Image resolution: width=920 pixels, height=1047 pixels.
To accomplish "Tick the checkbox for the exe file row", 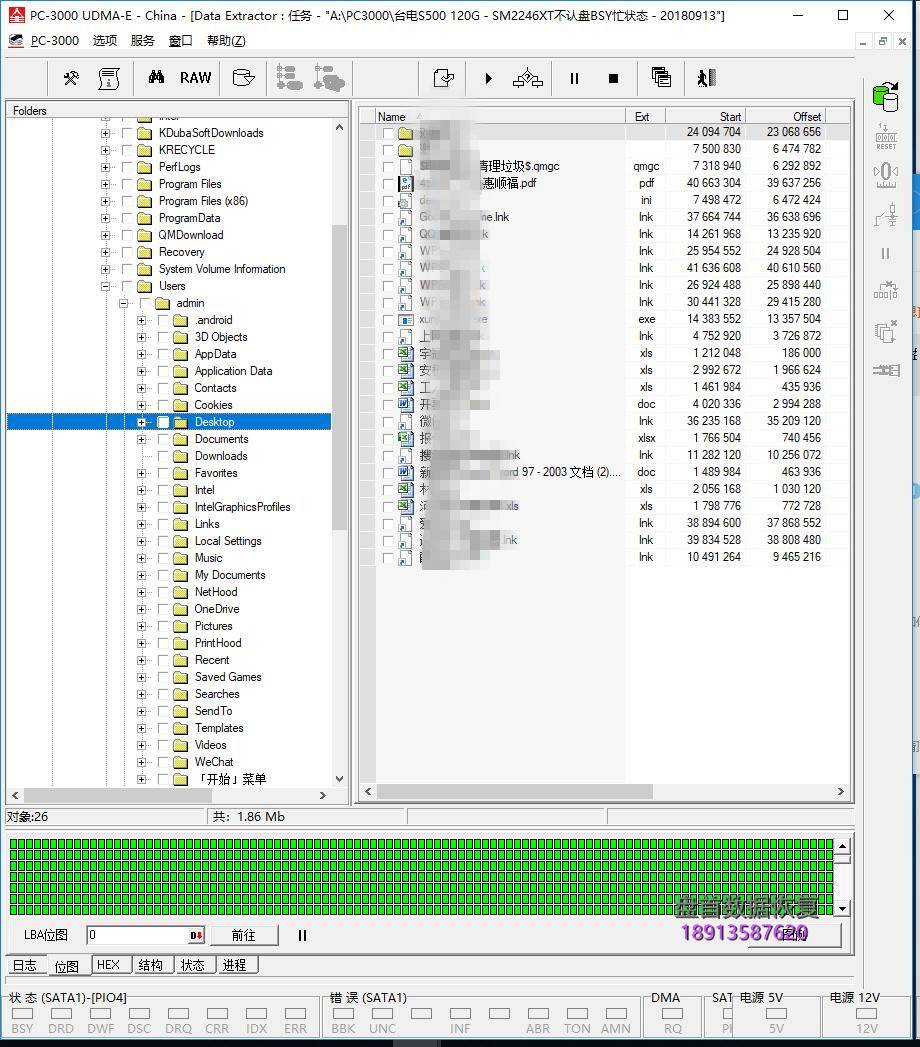I will pos(388,320).
